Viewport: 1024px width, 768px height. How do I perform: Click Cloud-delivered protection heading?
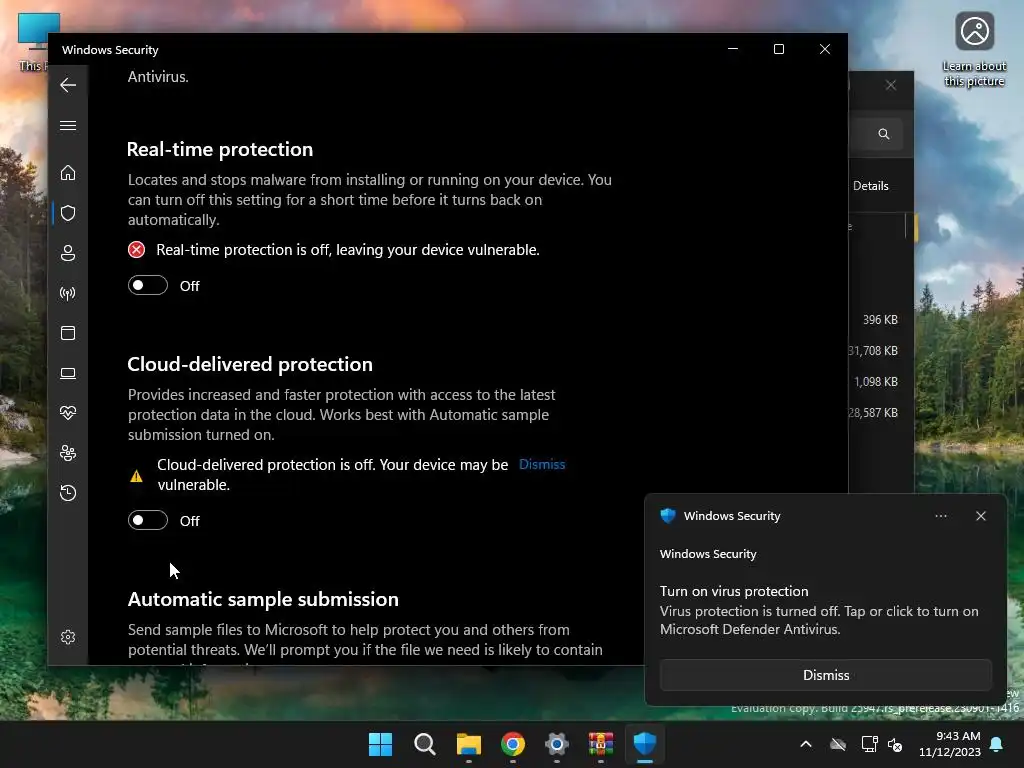(250, 364)
